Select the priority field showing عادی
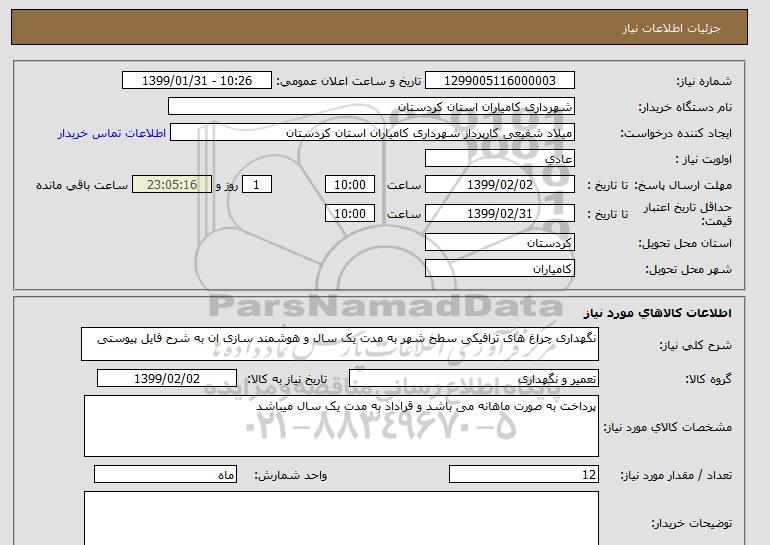Viewport: 770px width, 545px height. coord(500,159)
